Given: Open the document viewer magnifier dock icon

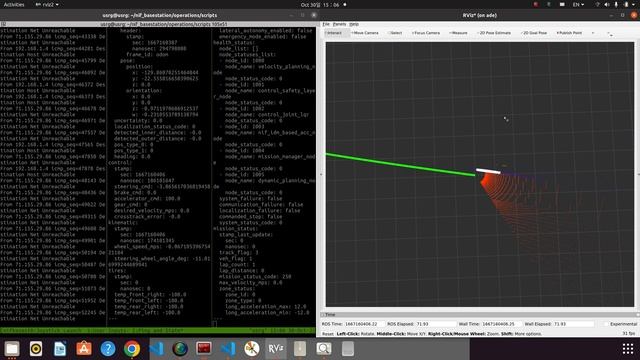Looking at the screenshot, I should click(x=324, y=349).
